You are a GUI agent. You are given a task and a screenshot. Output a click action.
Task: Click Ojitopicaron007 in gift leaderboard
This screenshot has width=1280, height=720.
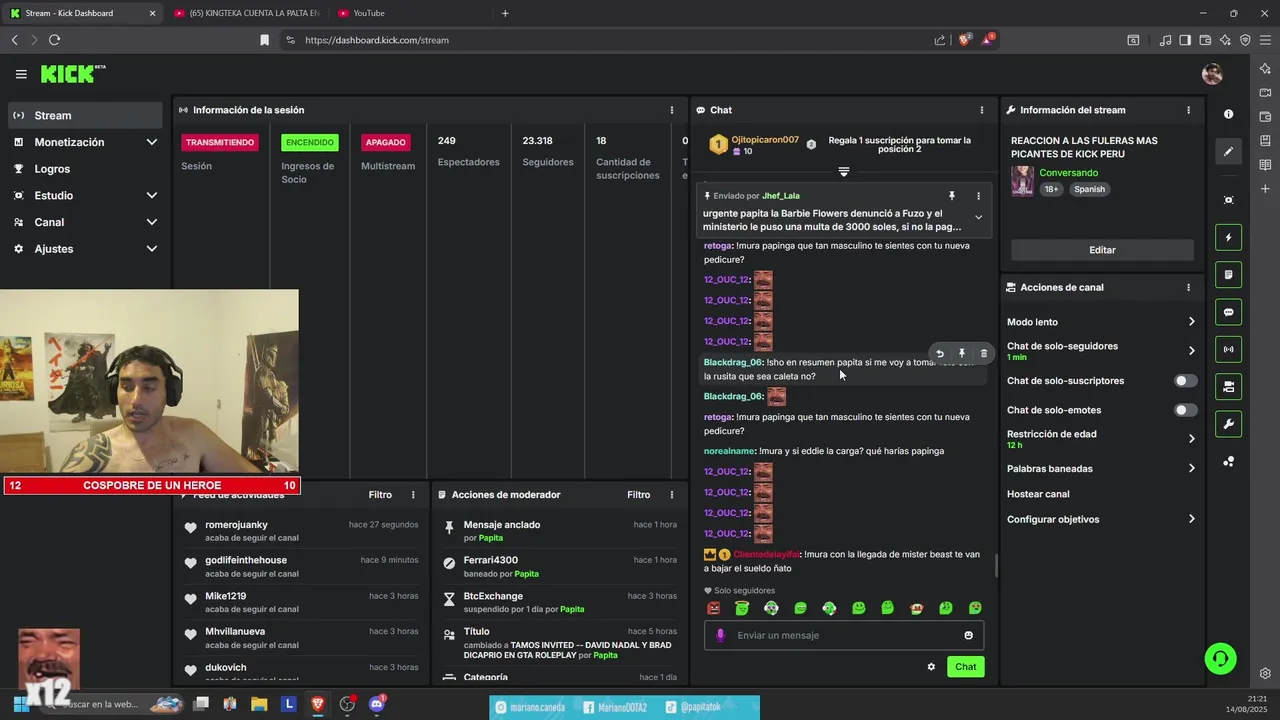[x=765, y=140]
